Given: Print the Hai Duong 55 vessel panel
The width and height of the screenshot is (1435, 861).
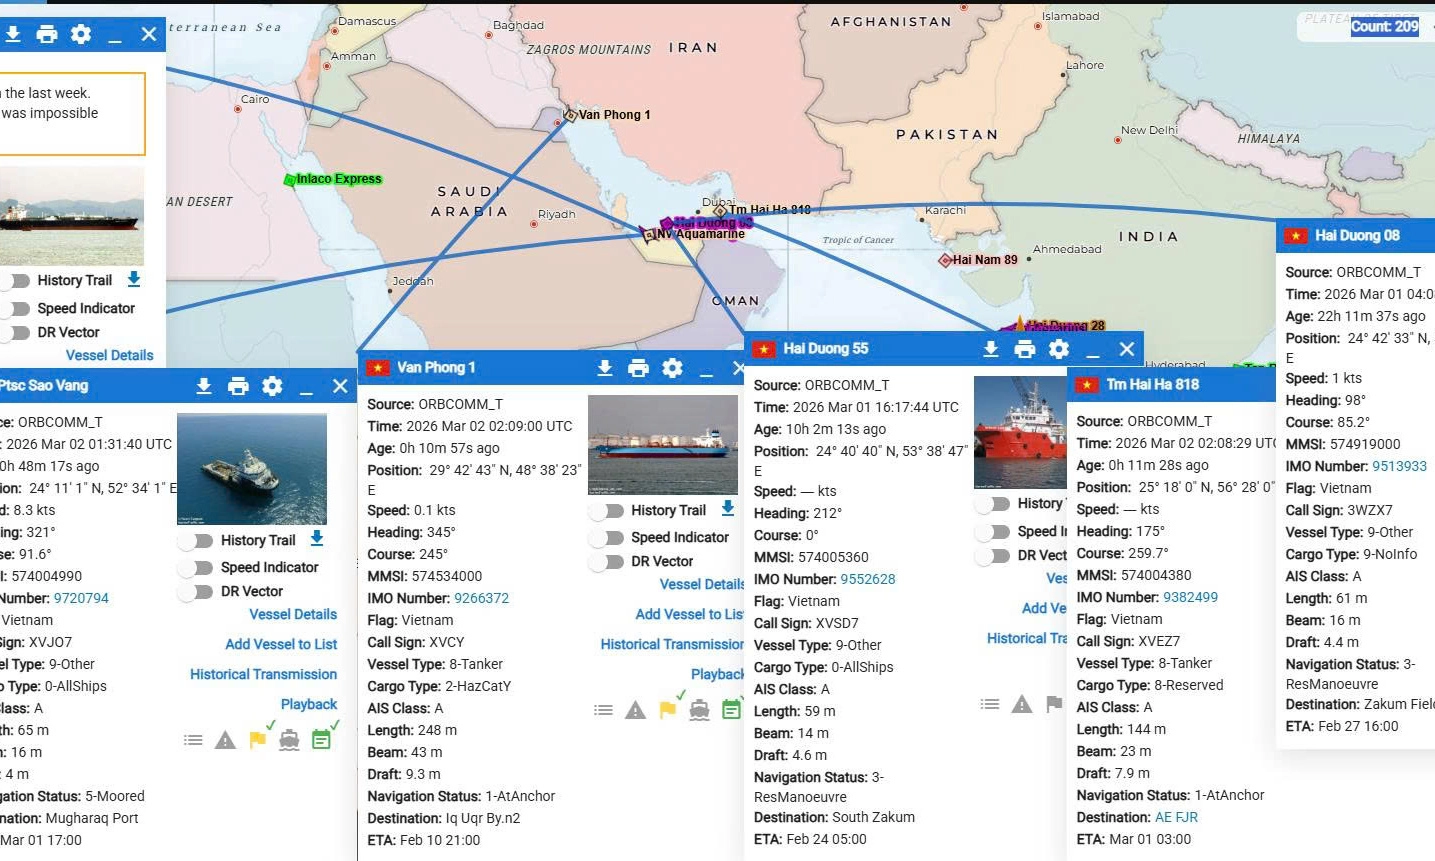Looking at the screenshot, I should [1025, 349].
